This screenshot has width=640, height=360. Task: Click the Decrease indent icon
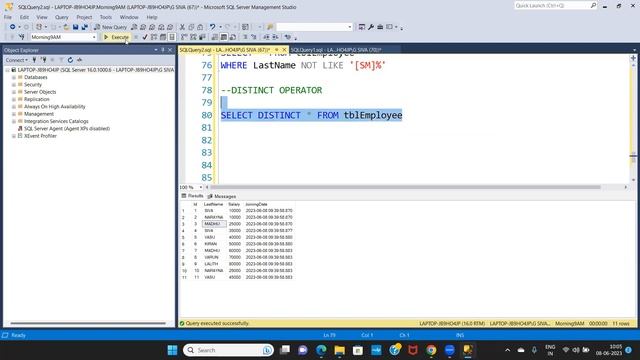coord(266,37)
